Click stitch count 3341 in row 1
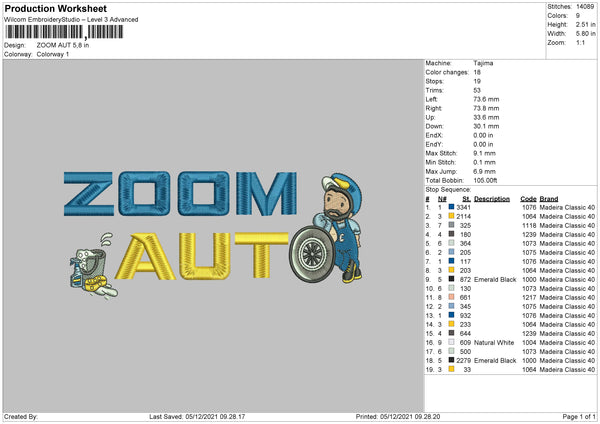Screen dimensions: 600x424 [x=463, y=207]
